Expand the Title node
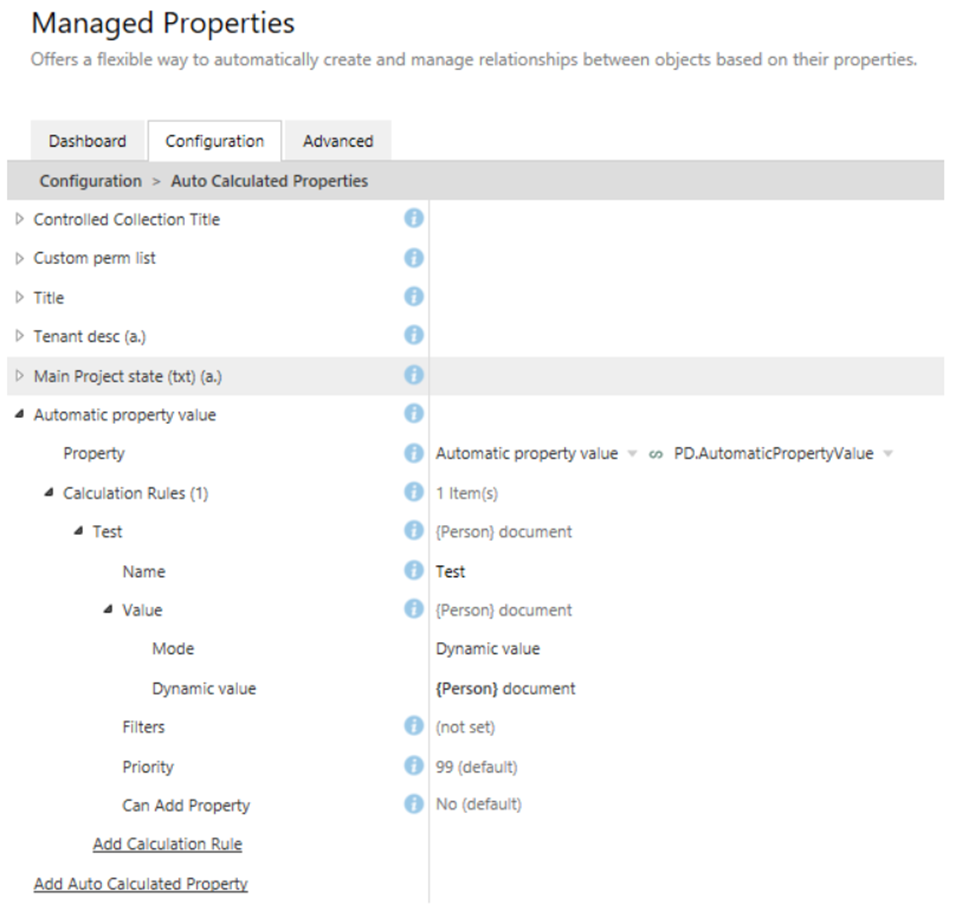 point(19,297)
